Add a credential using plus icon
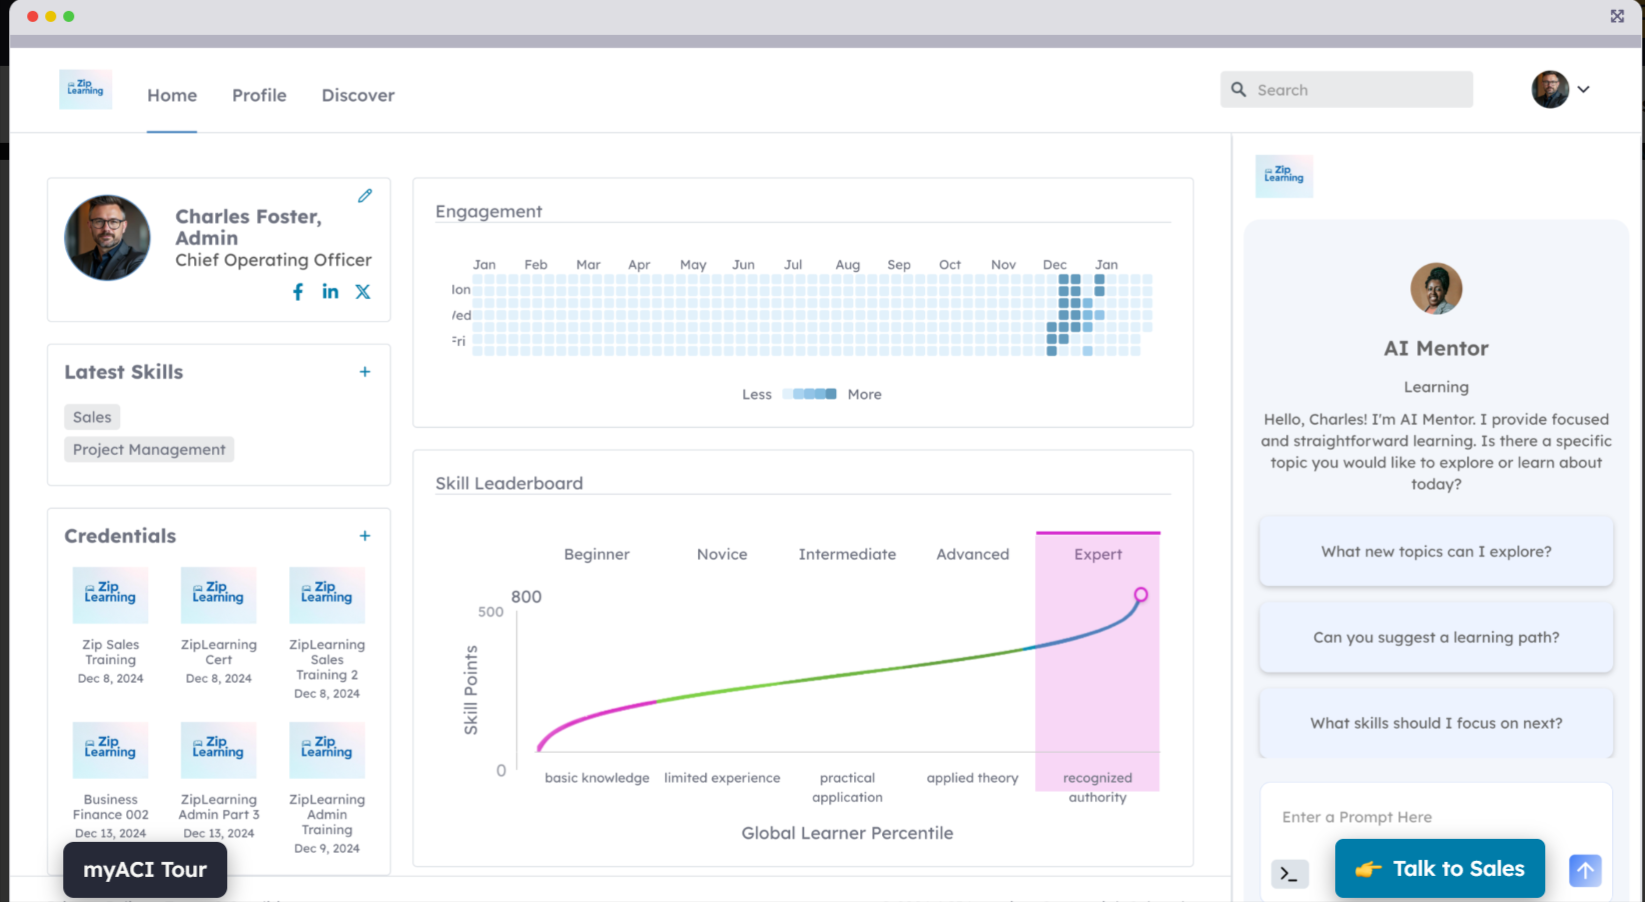The height and width of the screenshot is (902, 1645). tap(365, 536)
